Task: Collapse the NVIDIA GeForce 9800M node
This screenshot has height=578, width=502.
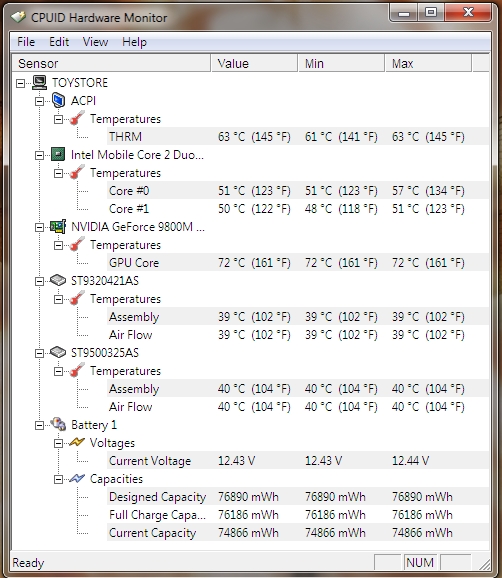Action: point(39,227)
